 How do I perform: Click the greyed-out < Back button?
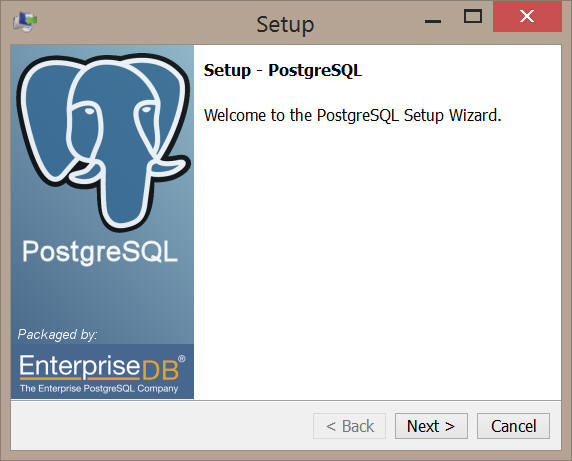[349, 426]
